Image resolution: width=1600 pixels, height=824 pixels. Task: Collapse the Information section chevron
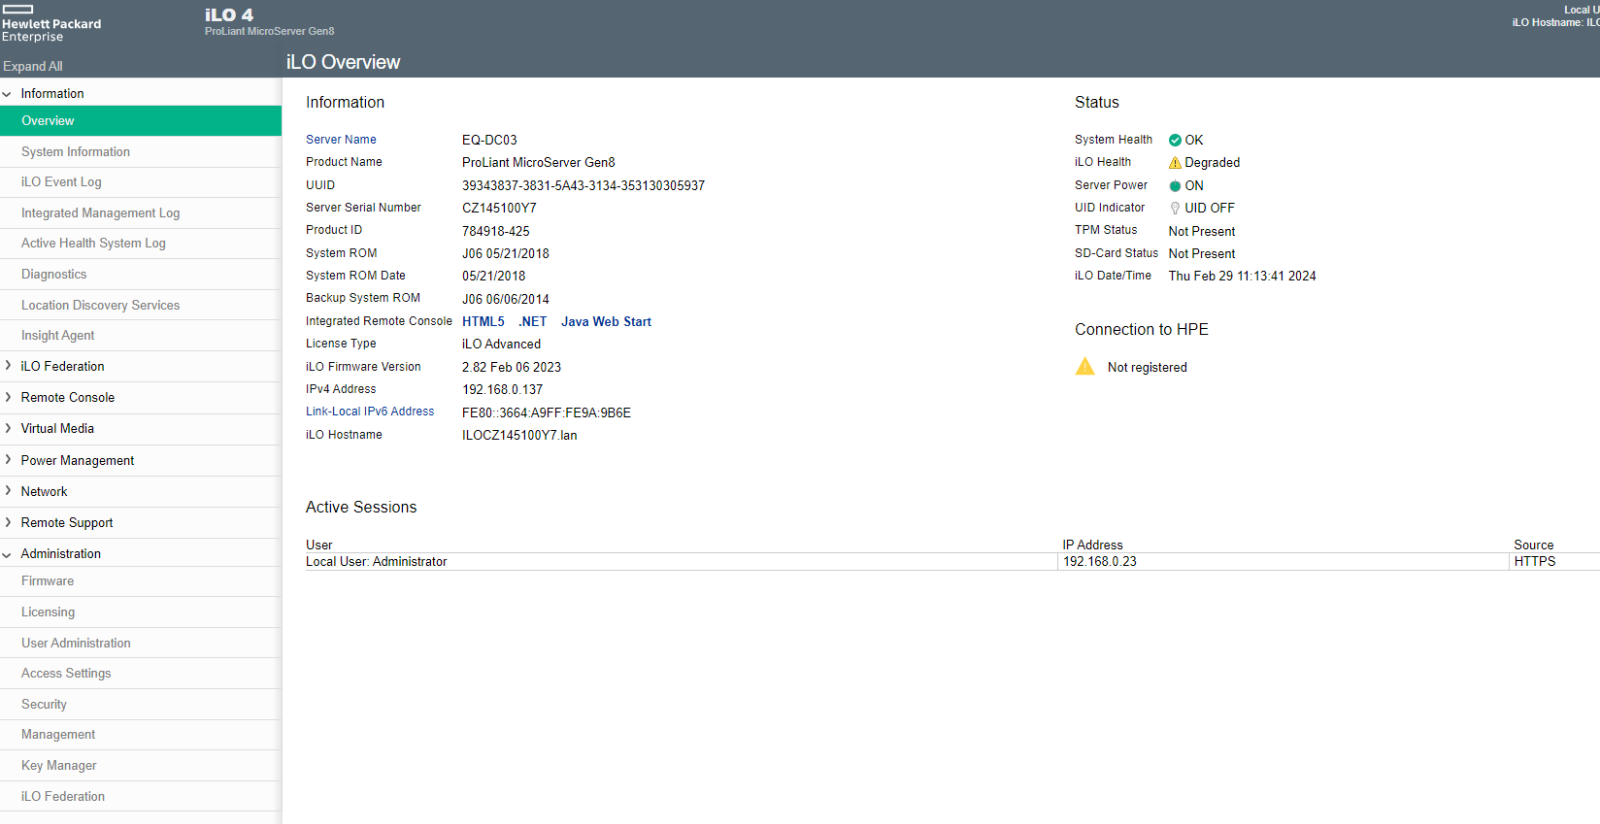pos(7,94)
